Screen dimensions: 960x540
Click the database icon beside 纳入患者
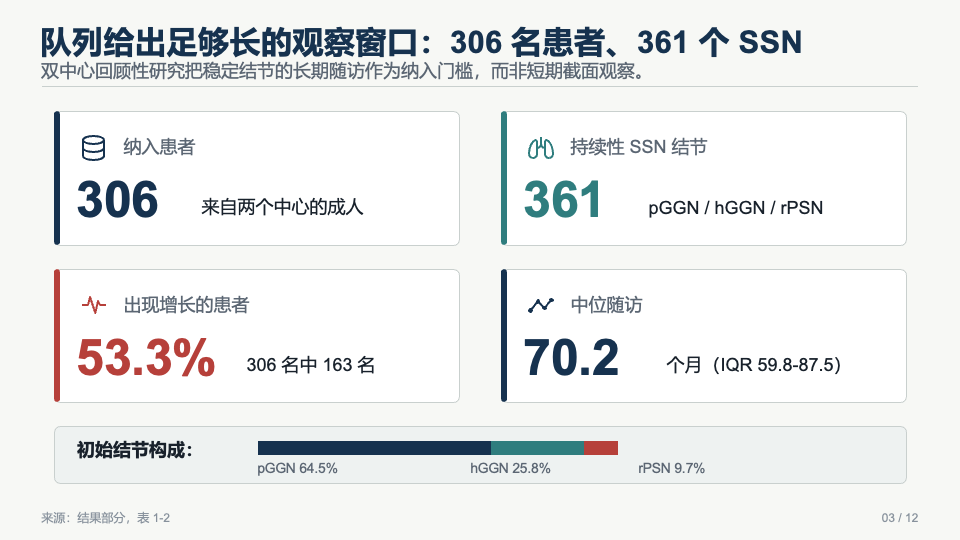[x=94, y=148]
